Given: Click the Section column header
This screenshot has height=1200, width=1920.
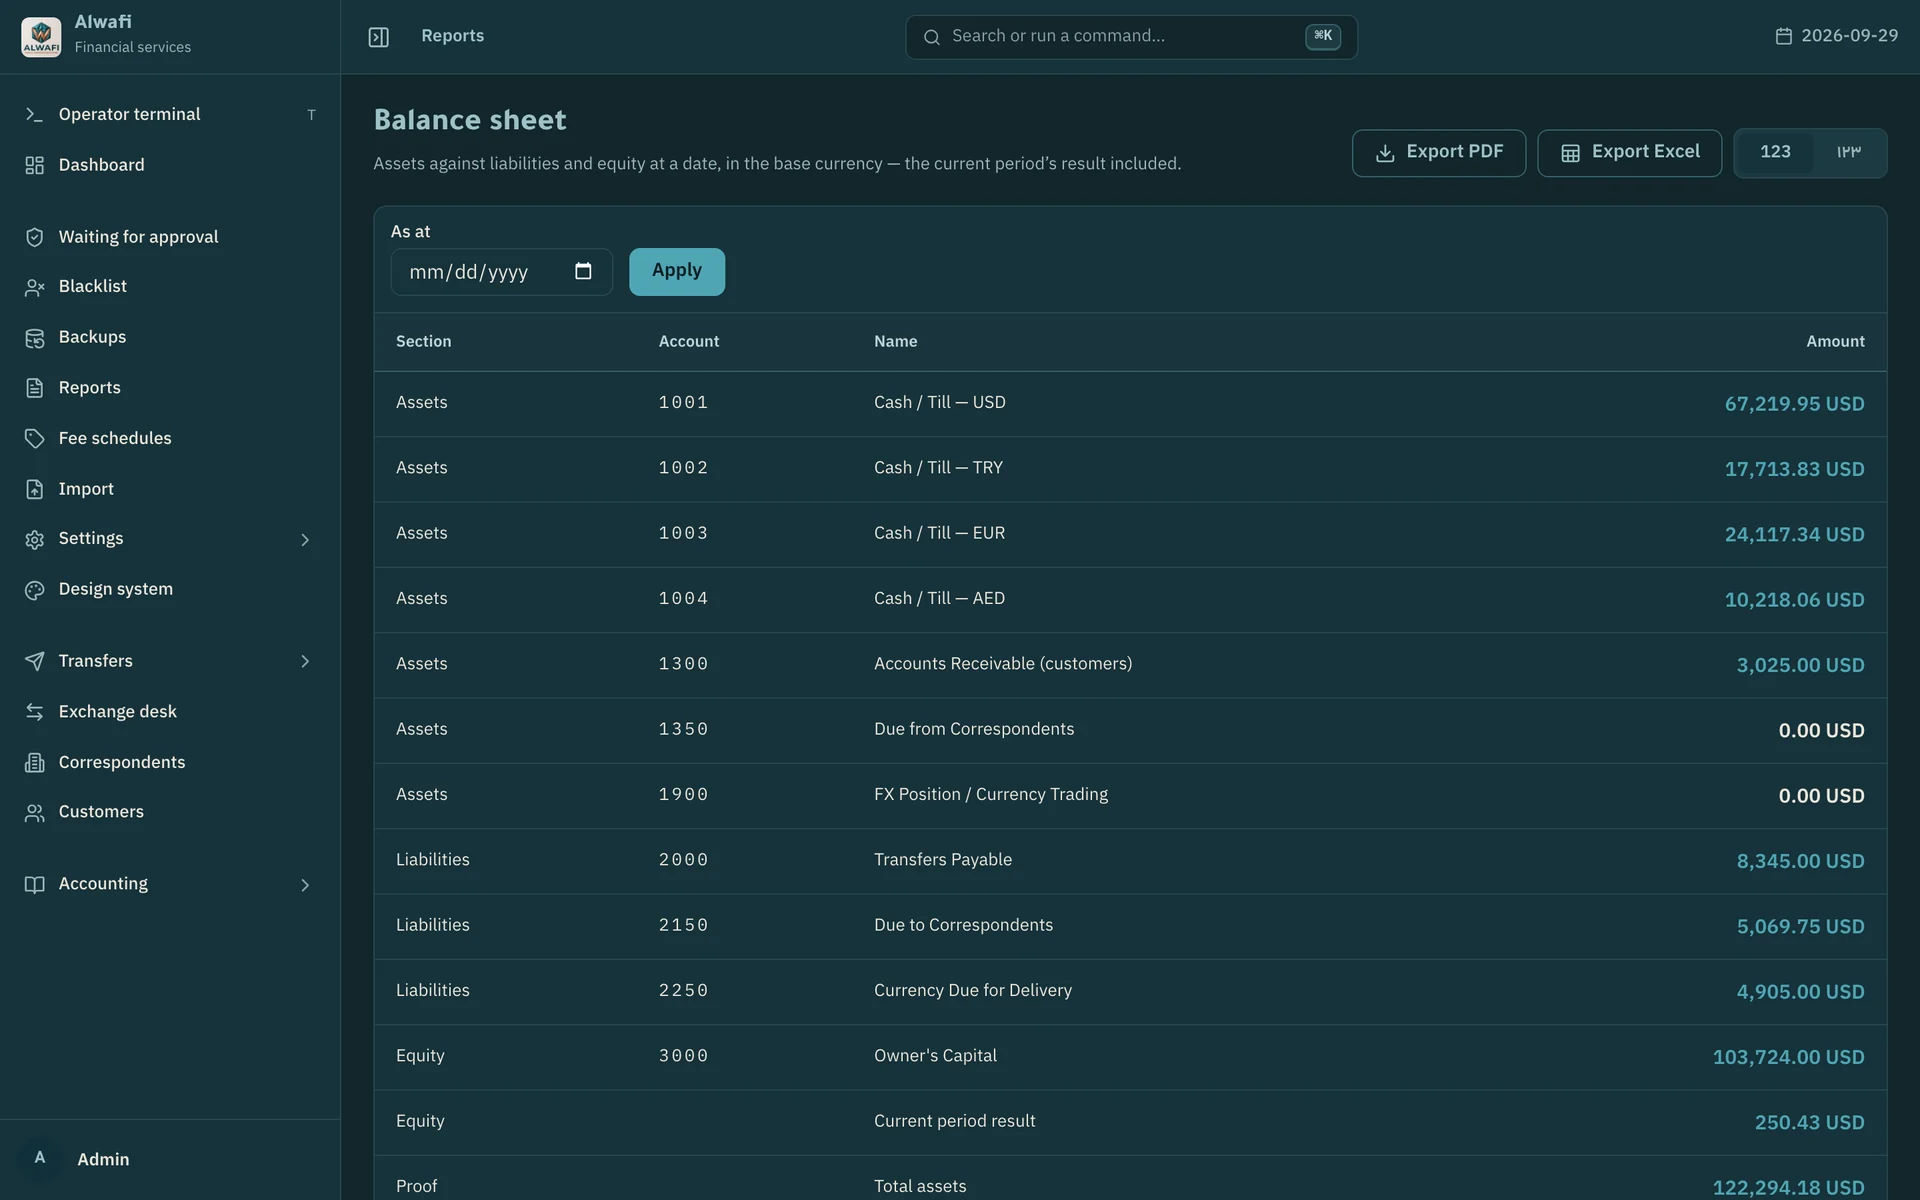Looking at the screenshot, I should tap(423, 342).
